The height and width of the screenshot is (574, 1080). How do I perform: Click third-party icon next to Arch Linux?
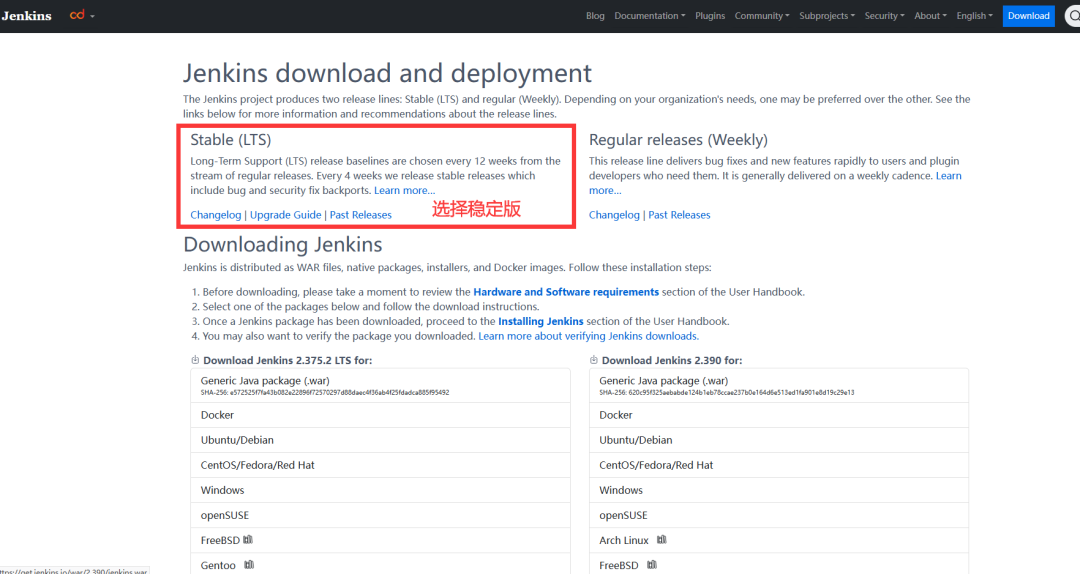tap(661, 540)
